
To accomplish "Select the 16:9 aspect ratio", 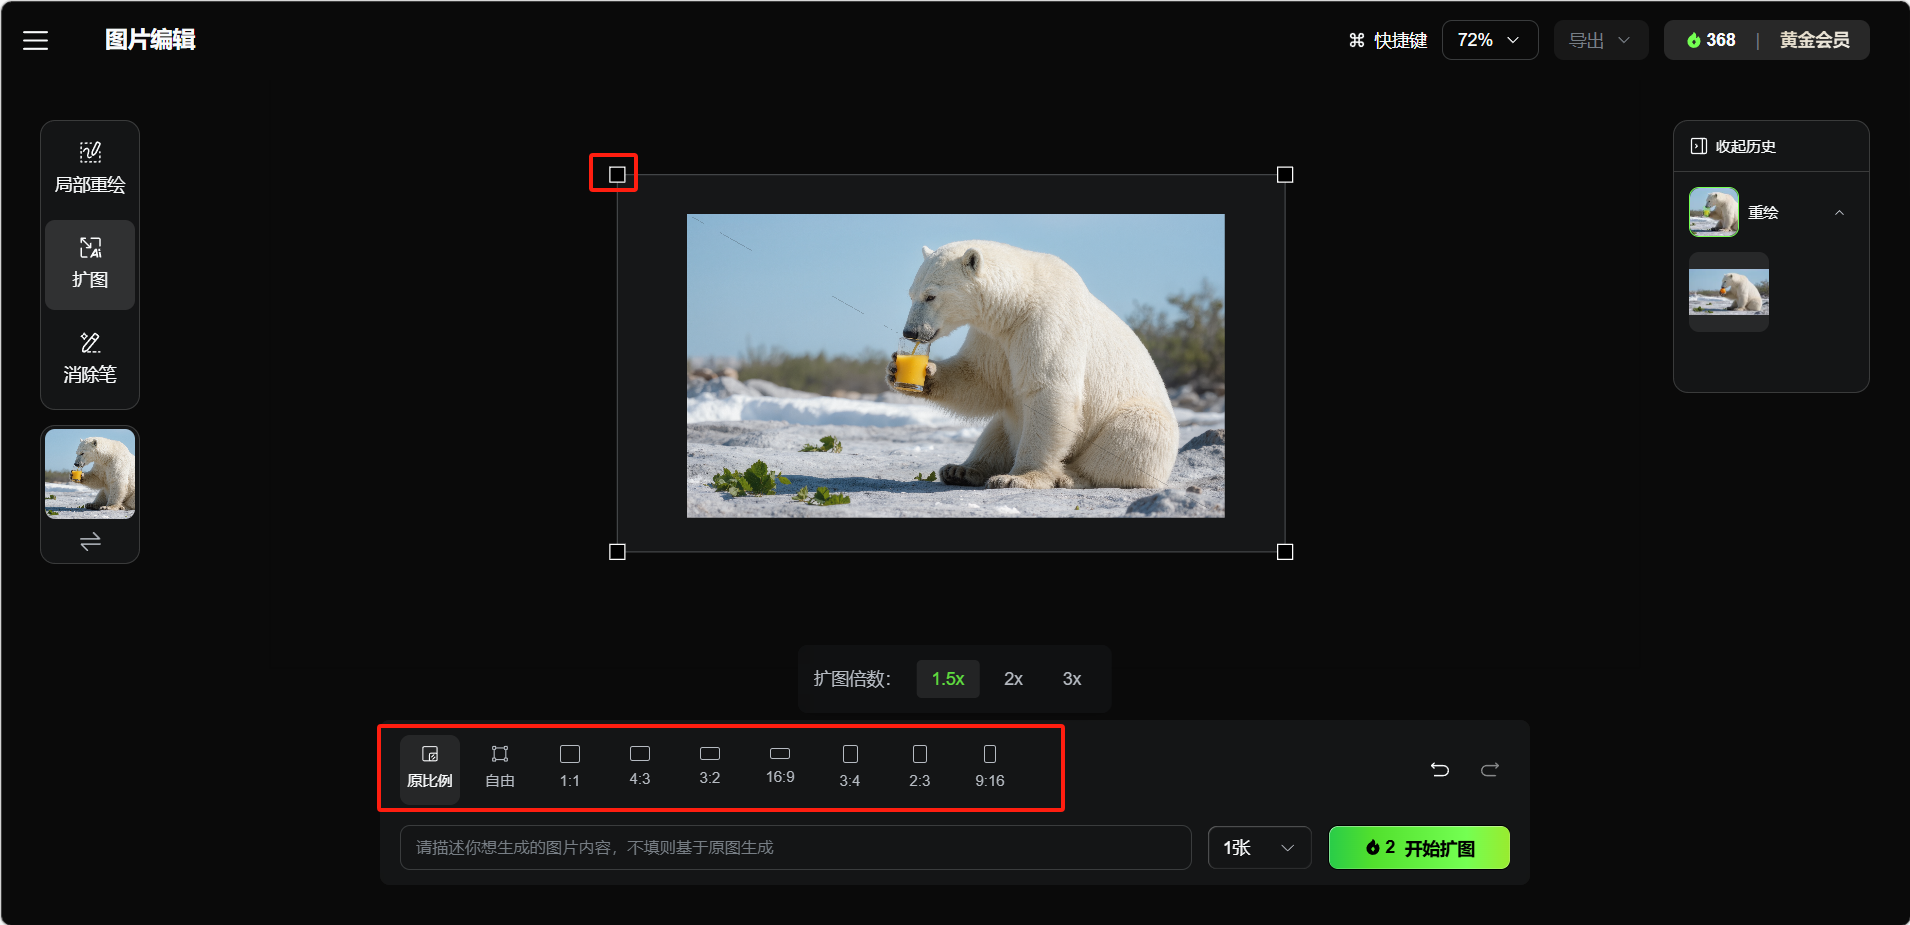I will click(x=780, y=765).
